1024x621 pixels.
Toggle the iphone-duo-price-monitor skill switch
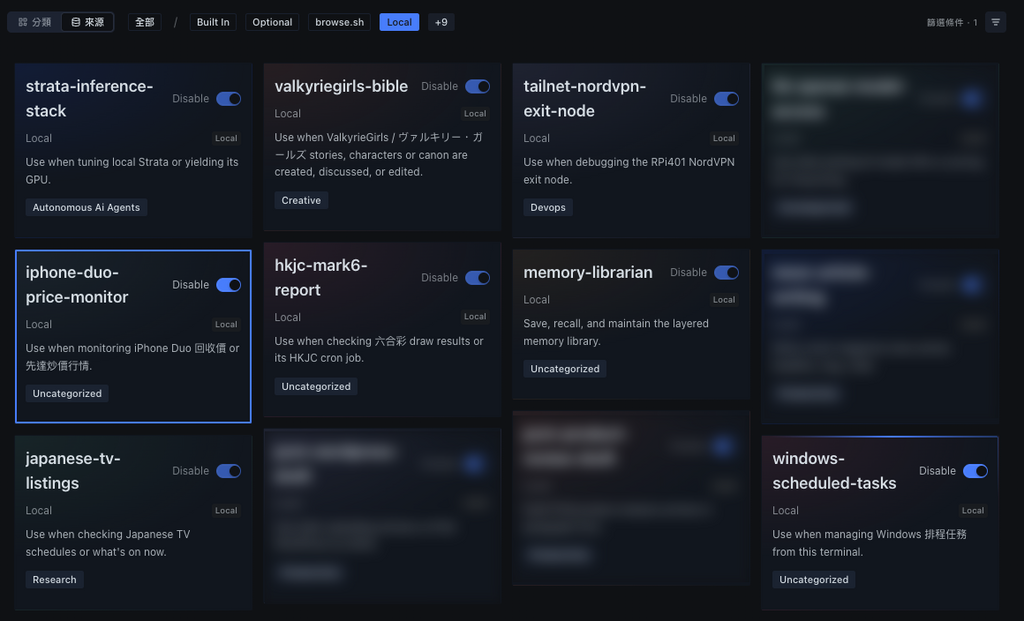pos(229,285)
